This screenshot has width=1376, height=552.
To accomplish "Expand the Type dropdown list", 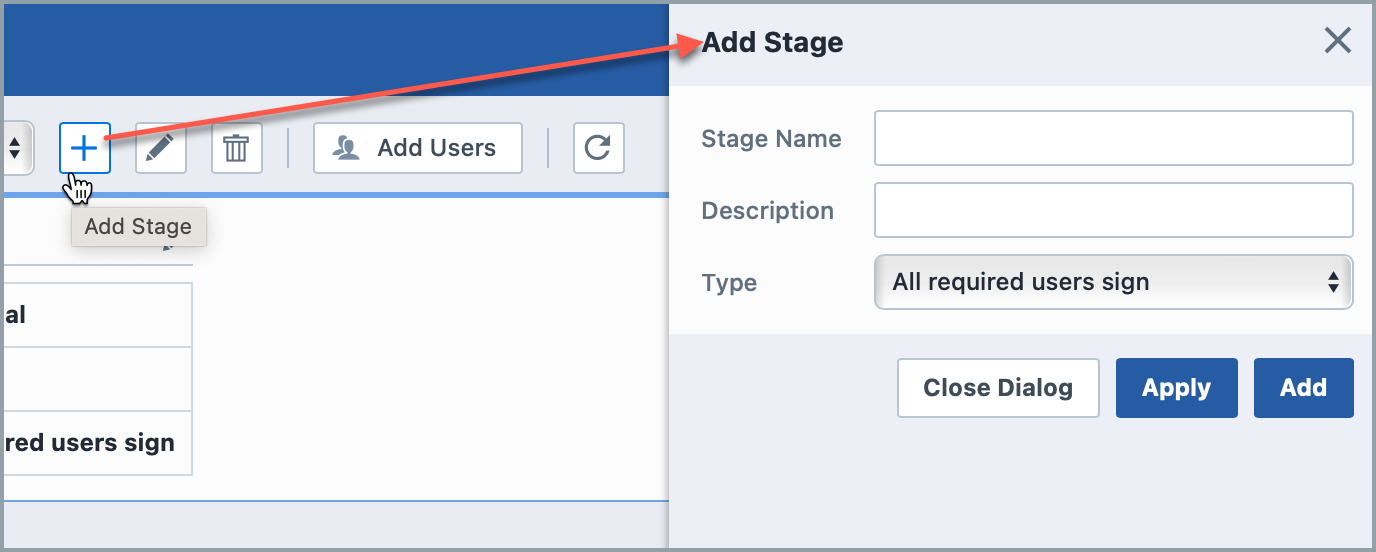I will (x=1113, y=282).
